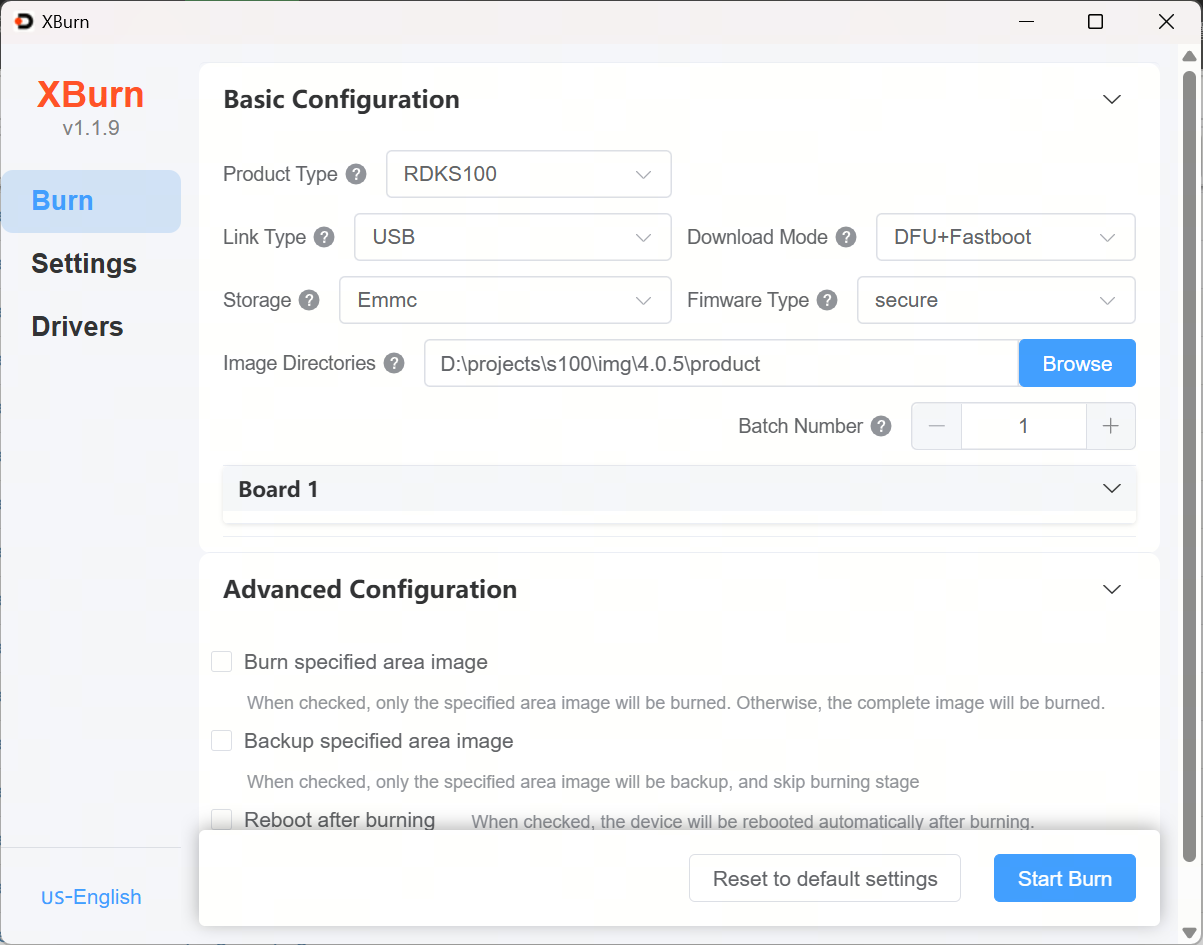Open the DFU+Fastboot Download Mode dropdown
This screenshot has height=945, width=1203.
1005,237
